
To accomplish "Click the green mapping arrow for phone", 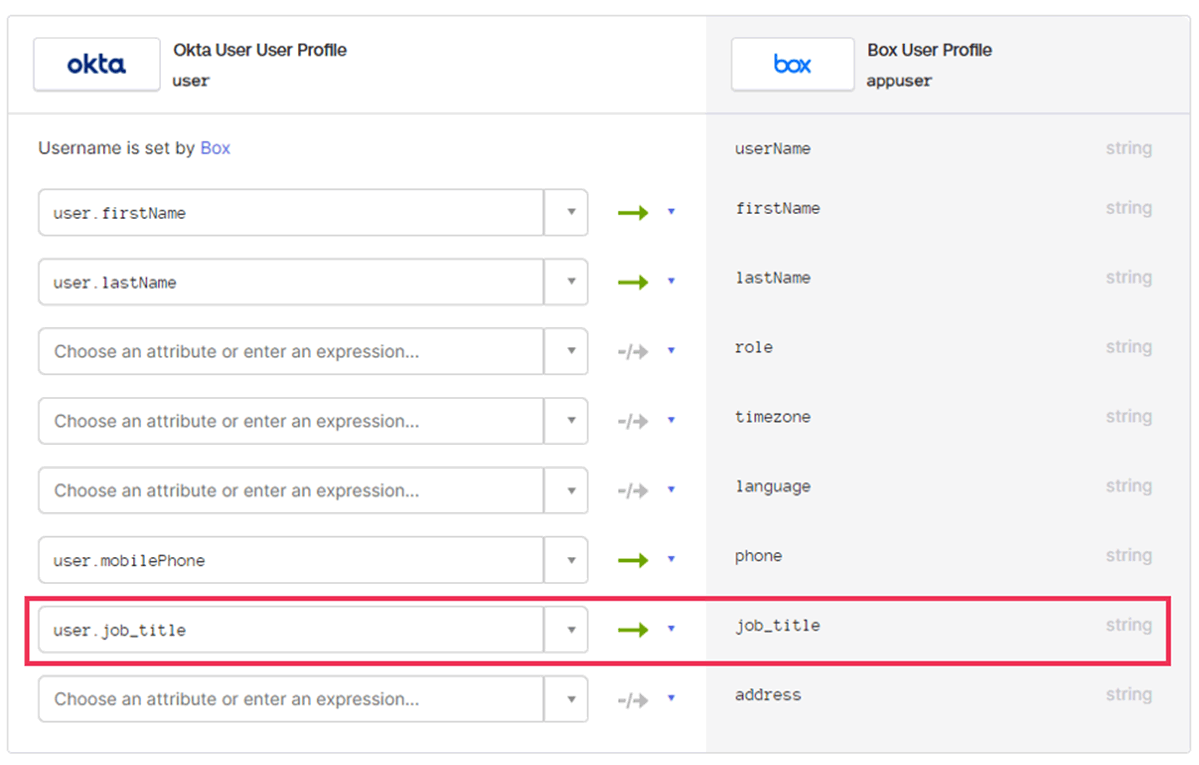I will tap(633, 560).
